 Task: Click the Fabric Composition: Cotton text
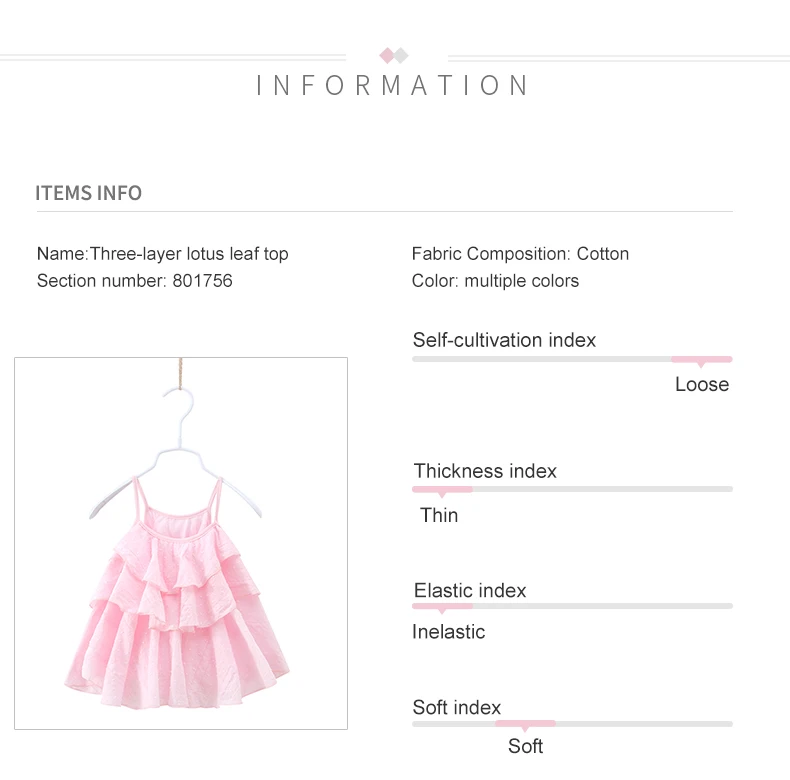[520, 253]
